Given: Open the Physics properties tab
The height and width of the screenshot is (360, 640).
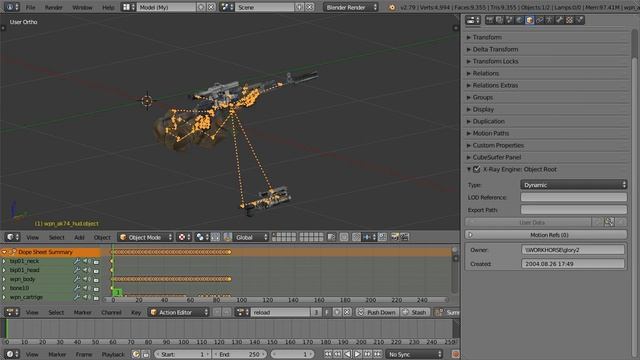Looking at the screenshot, I should pos(580,20).
